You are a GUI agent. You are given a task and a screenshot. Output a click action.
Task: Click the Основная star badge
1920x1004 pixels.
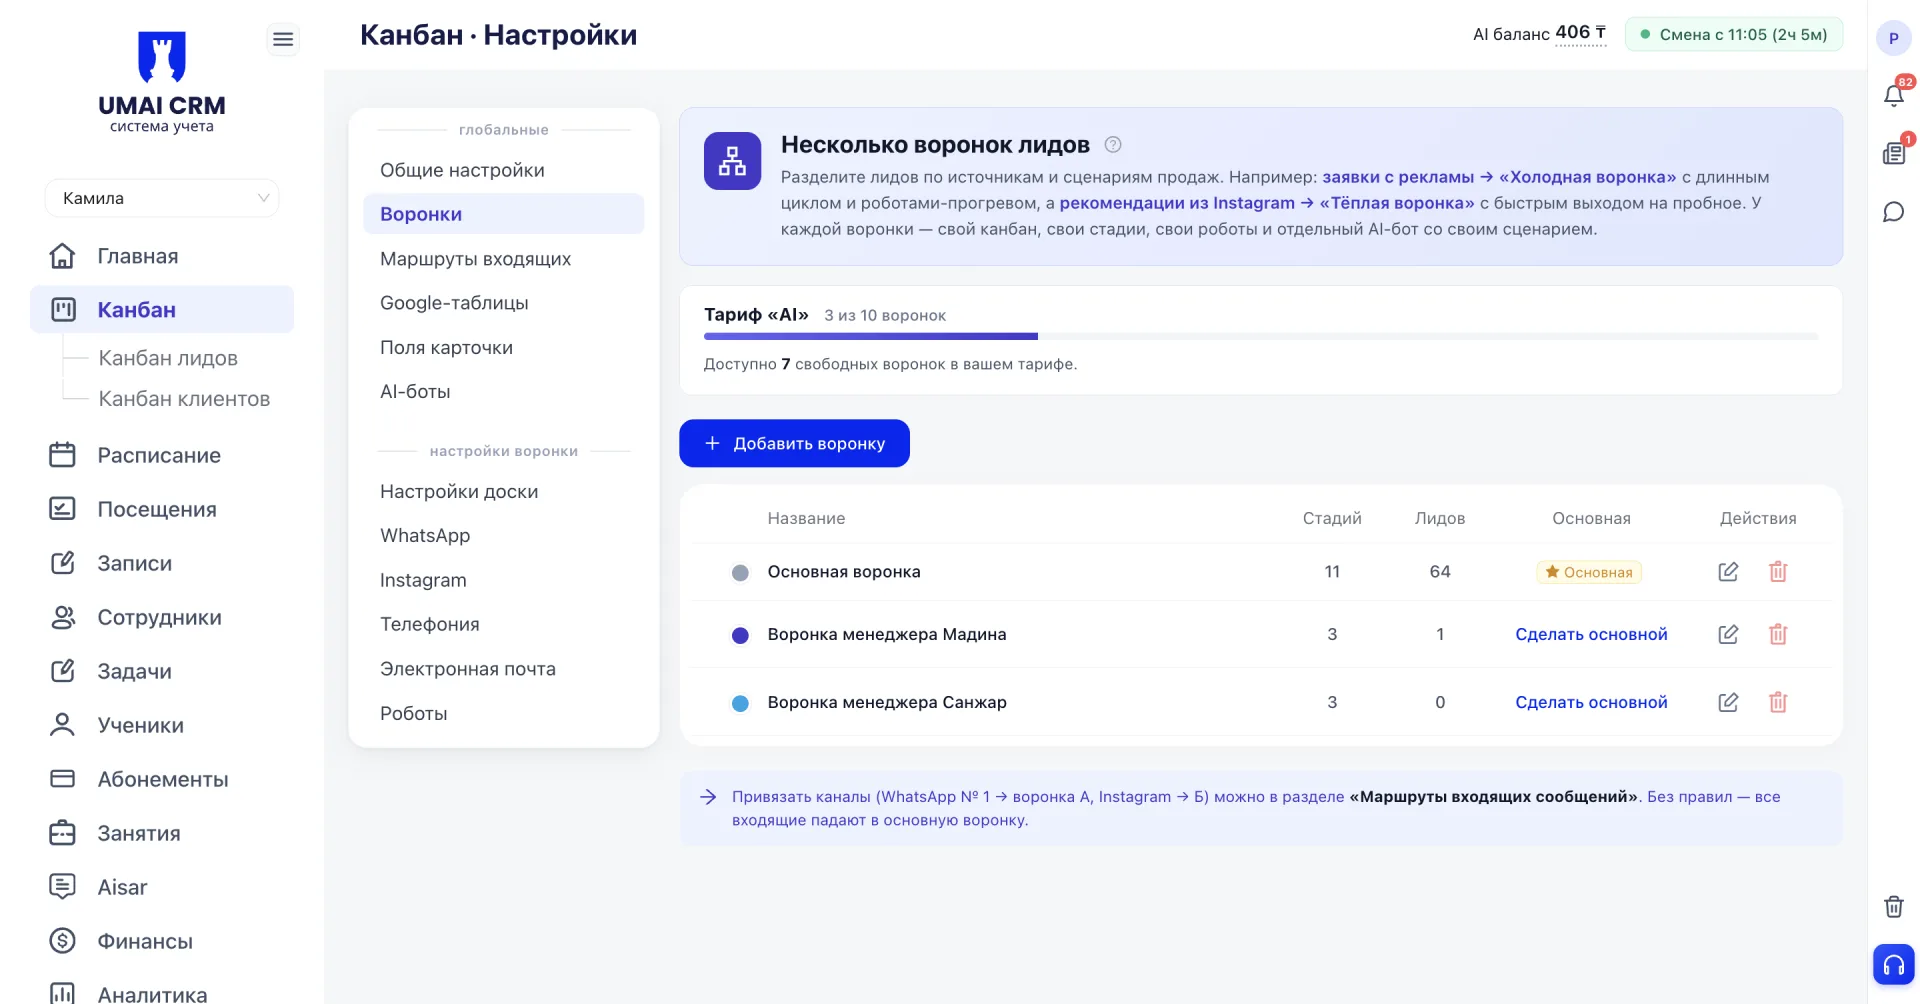click(1589, 572)
